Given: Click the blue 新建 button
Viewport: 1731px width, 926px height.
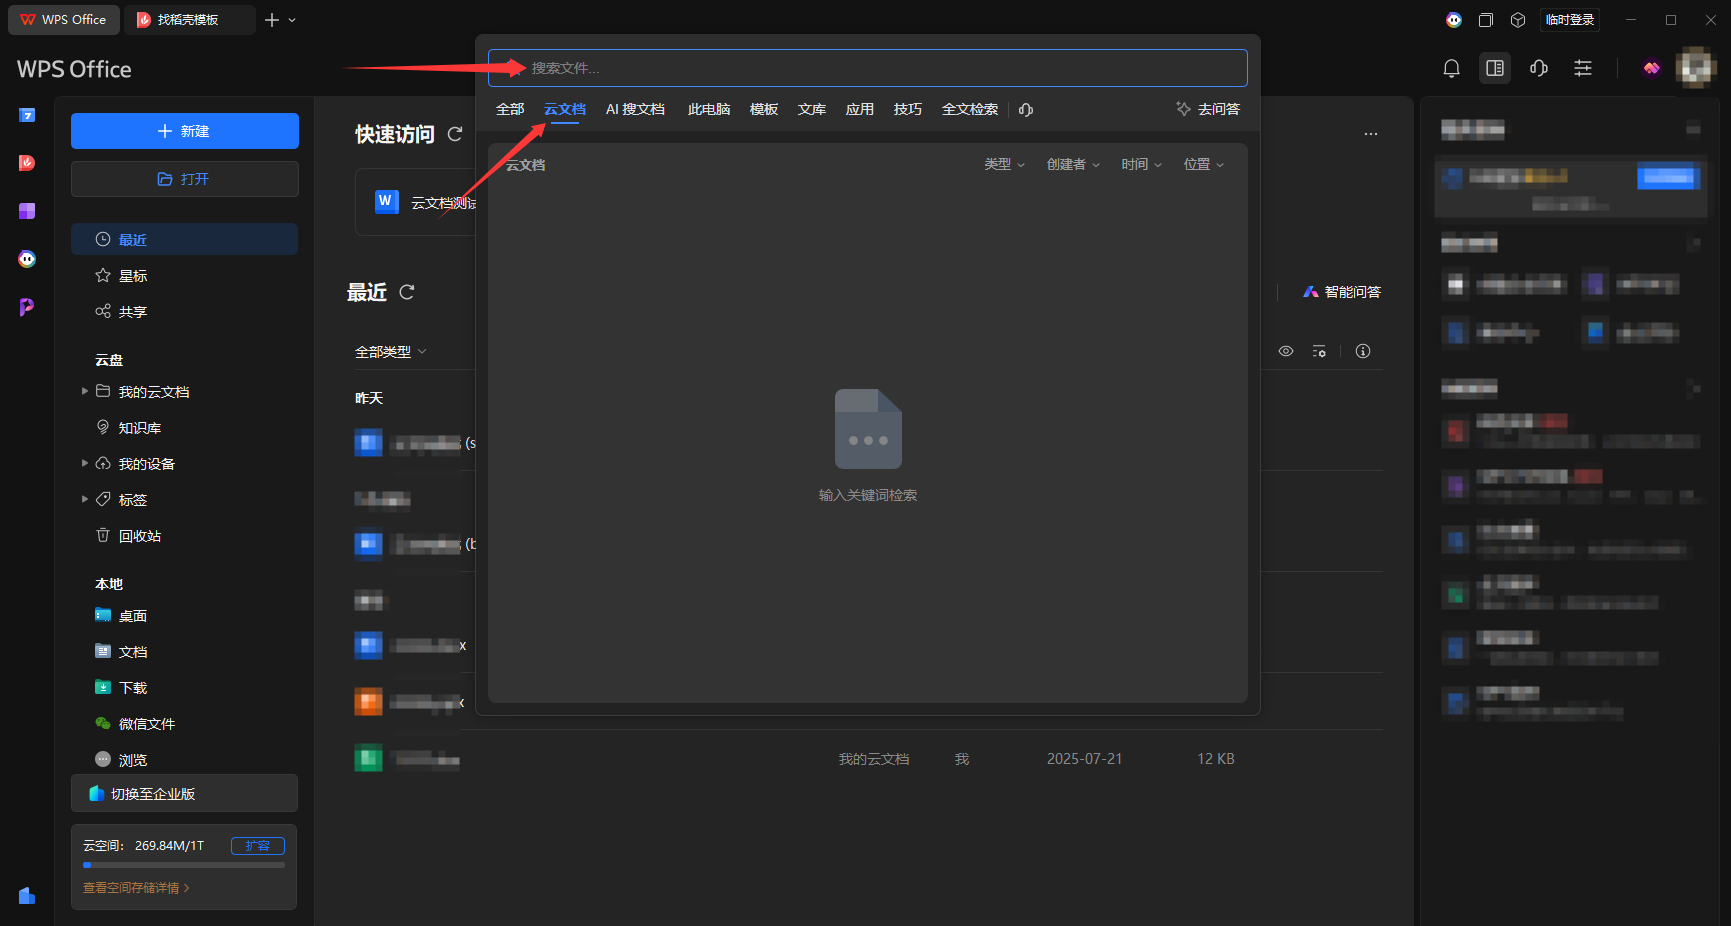Looking at the screenshot, I should [185, 131].
